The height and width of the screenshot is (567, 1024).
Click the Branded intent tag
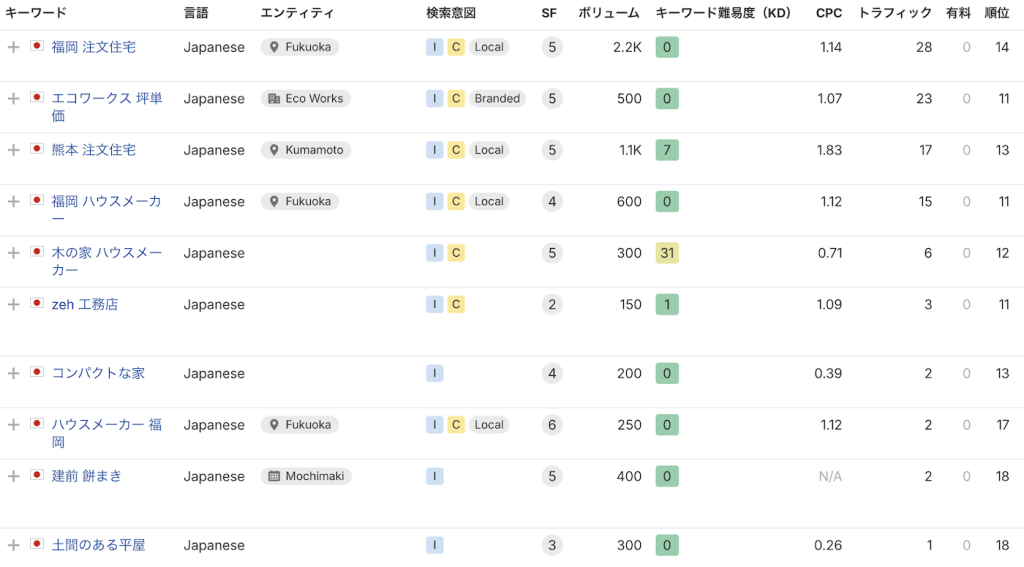point(497,98)
